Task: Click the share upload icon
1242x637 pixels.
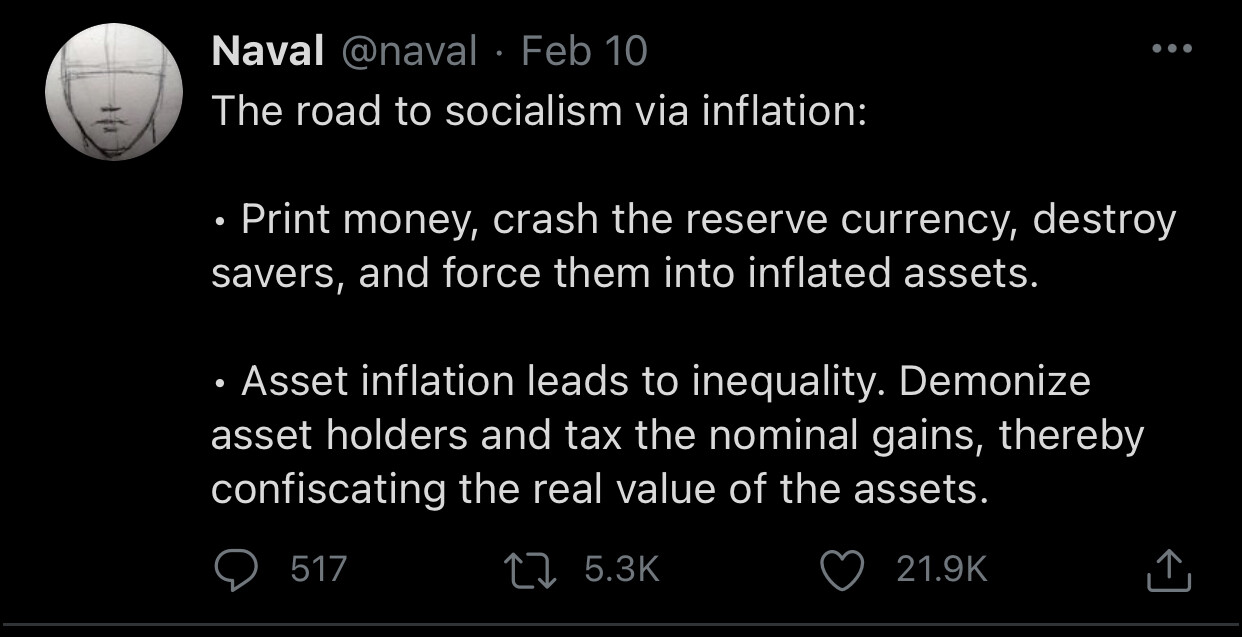Action: (x=1167, y=570)
